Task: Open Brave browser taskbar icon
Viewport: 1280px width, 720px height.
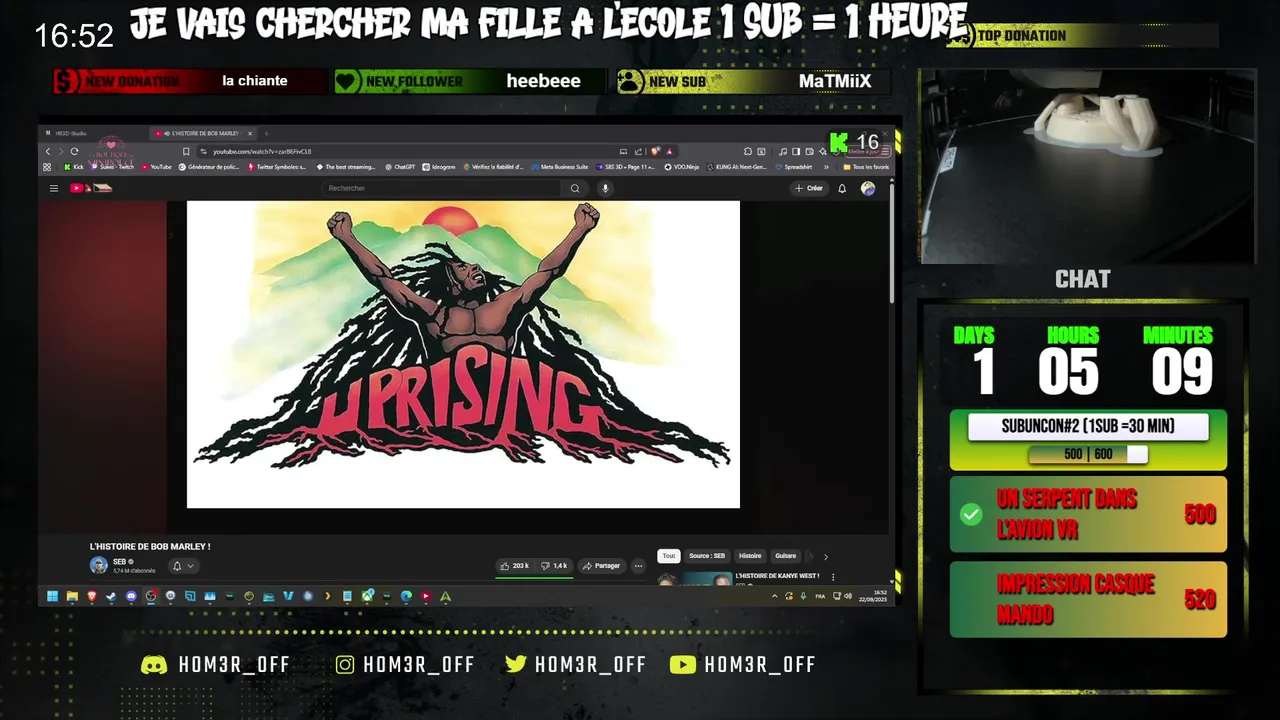Action: [x=92, y=596]
